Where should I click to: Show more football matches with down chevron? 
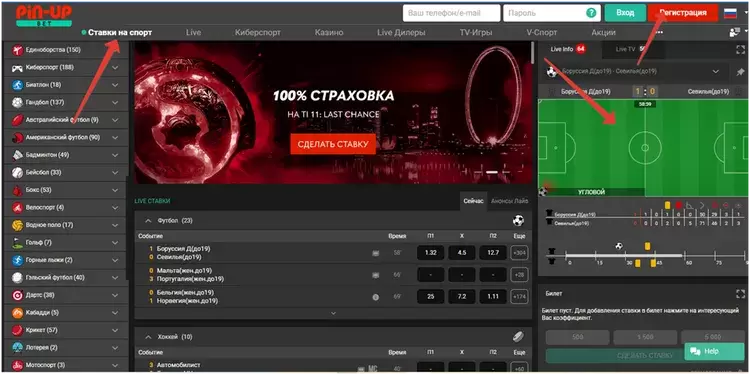[x=333, y=313]
